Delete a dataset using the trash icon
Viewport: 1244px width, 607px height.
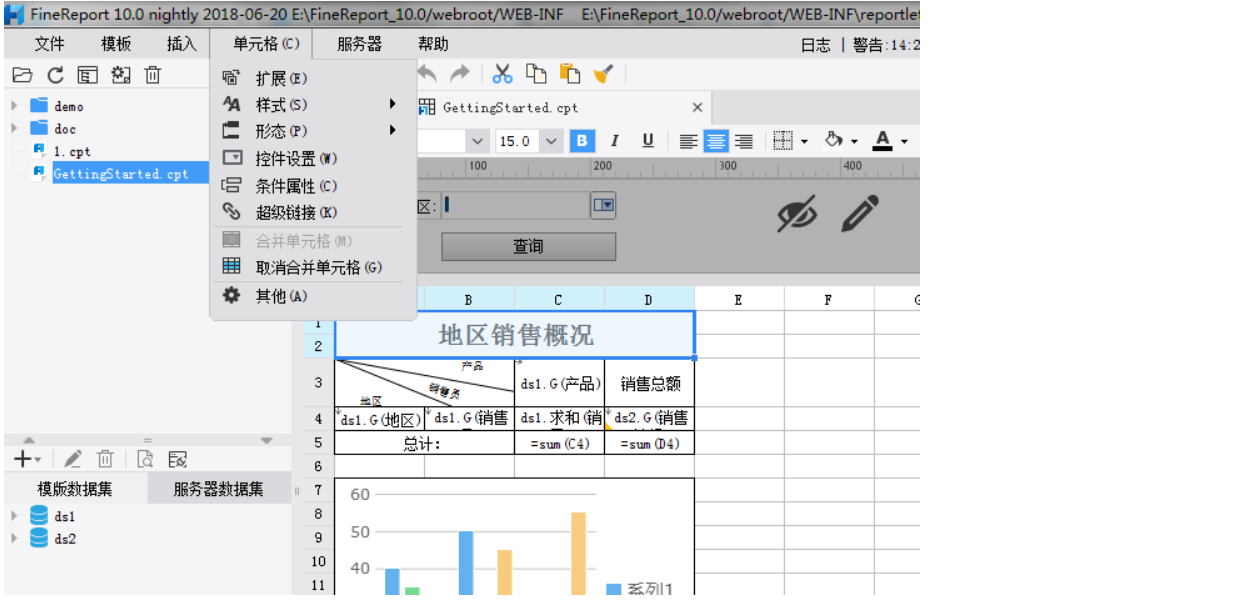[105, 459]
